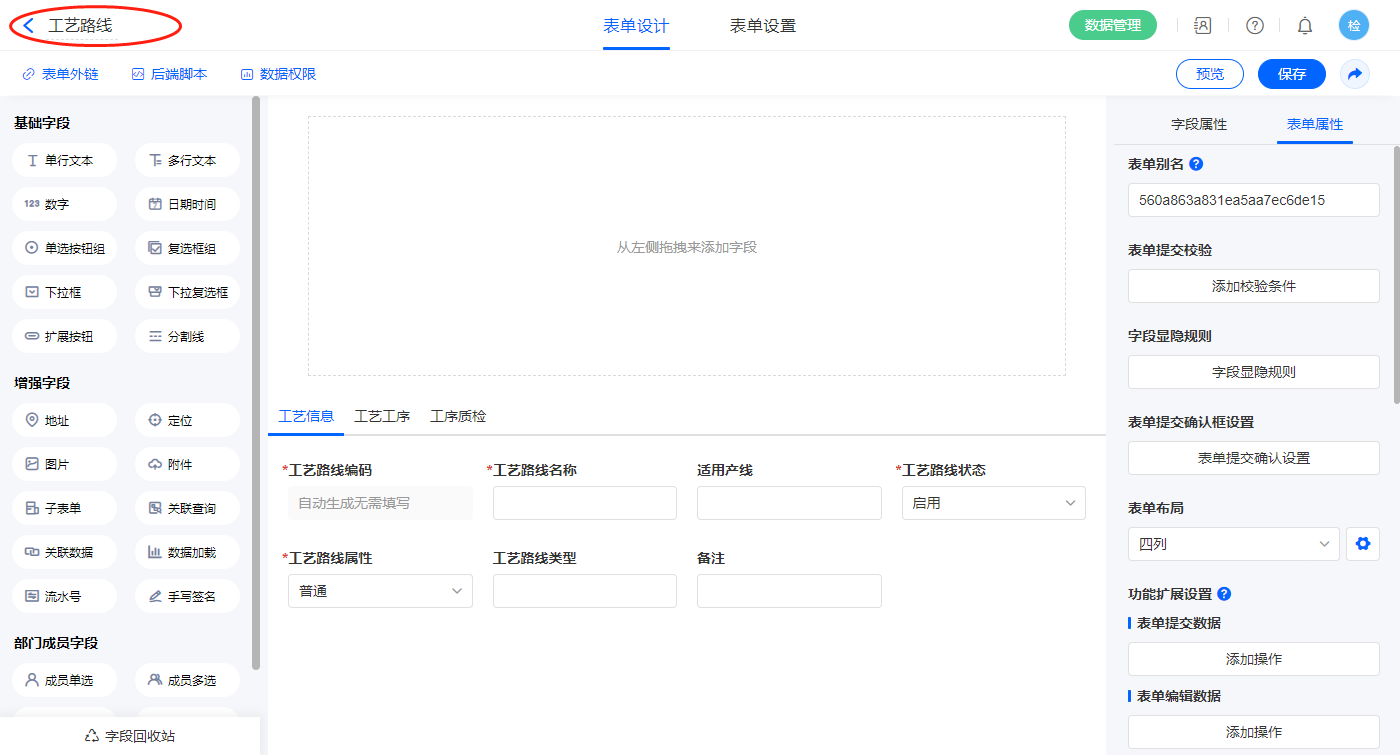Open the 表单外链 link

tap(60, 74)
